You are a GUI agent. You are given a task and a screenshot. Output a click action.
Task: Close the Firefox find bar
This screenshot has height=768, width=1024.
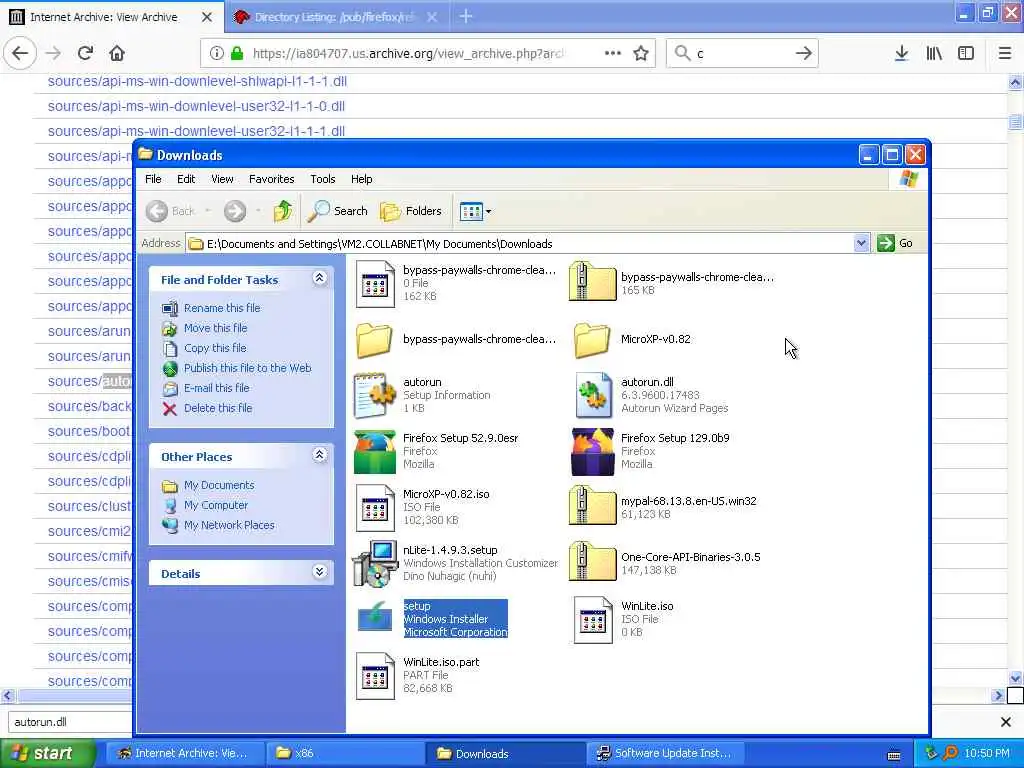1006,722
